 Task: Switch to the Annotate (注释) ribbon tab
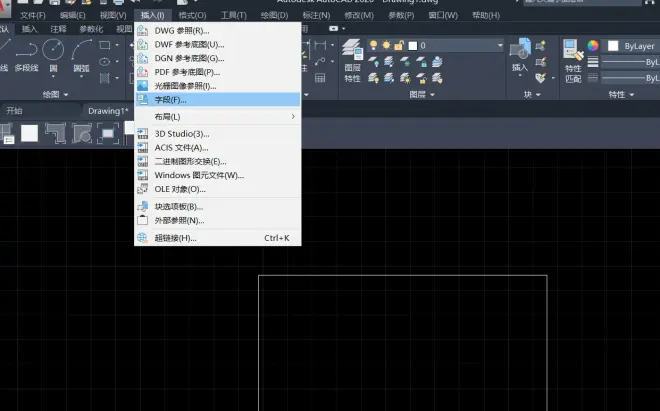[58, 29]
